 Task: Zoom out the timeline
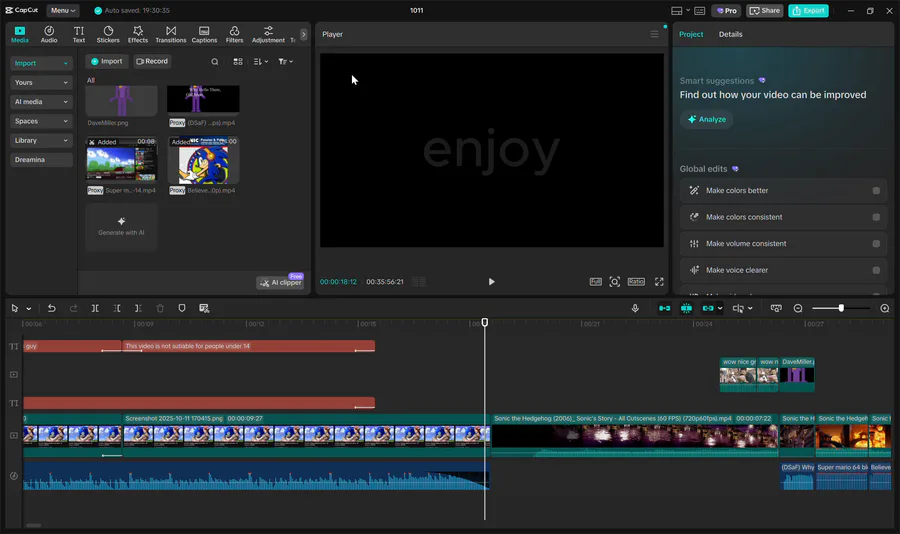(798, 308)
